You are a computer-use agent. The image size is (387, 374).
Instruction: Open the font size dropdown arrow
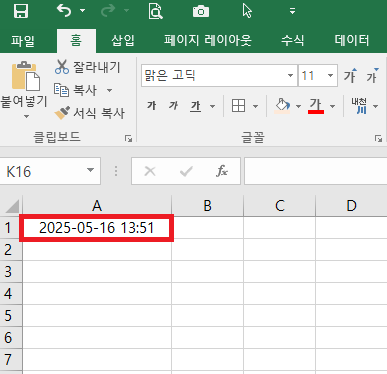(x=330, y=76)
